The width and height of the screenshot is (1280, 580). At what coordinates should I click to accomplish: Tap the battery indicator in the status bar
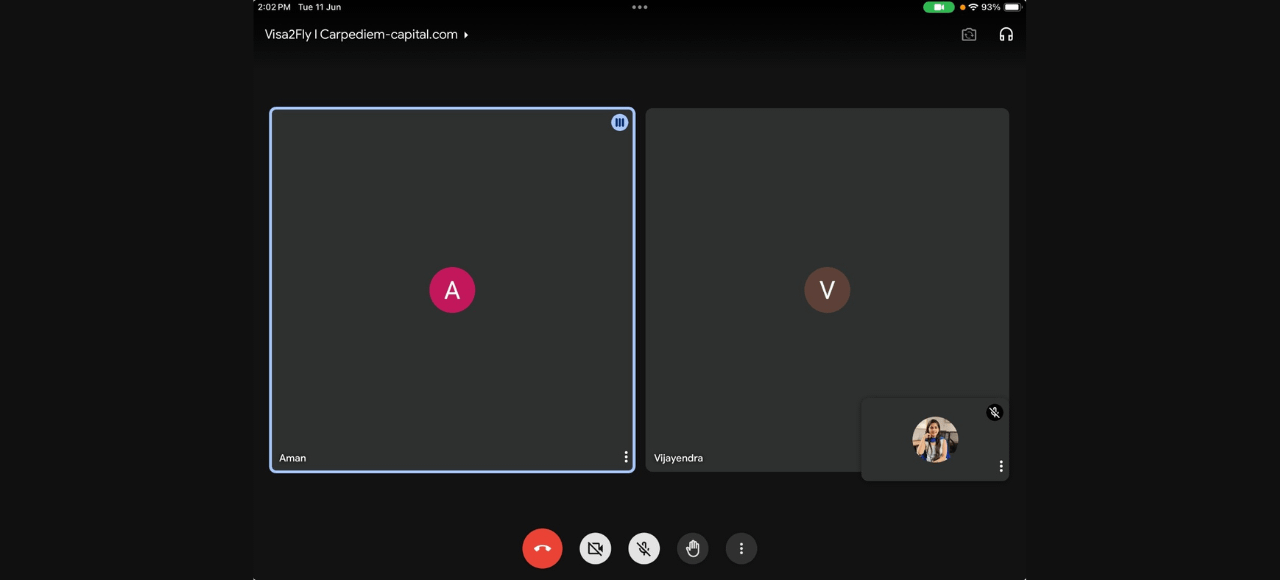1012,7
